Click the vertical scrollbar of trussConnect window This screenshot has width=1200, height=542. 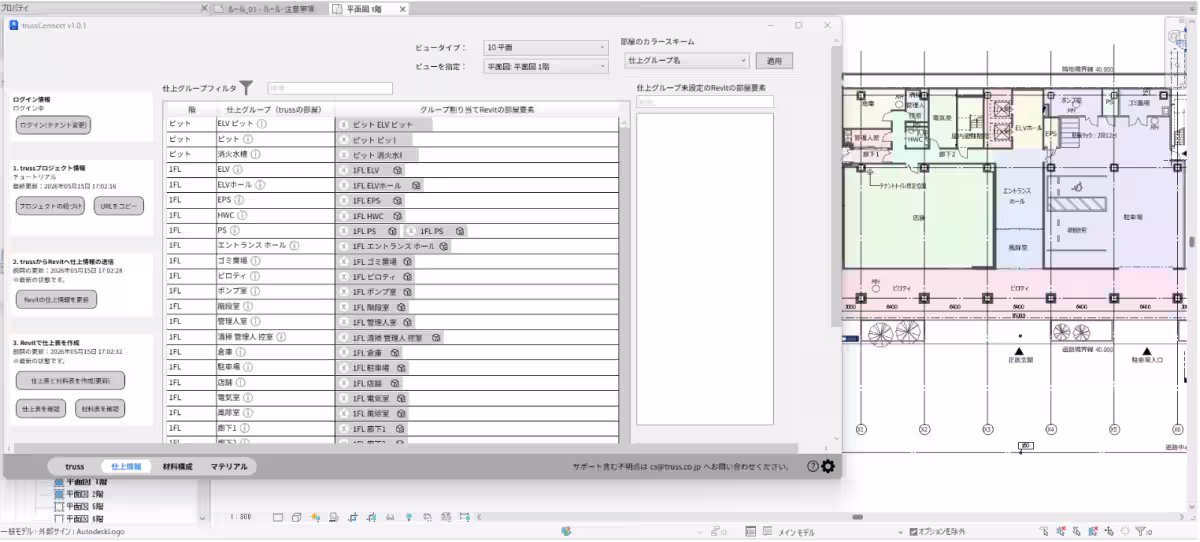pyautogui.click(x=837, y=188)
